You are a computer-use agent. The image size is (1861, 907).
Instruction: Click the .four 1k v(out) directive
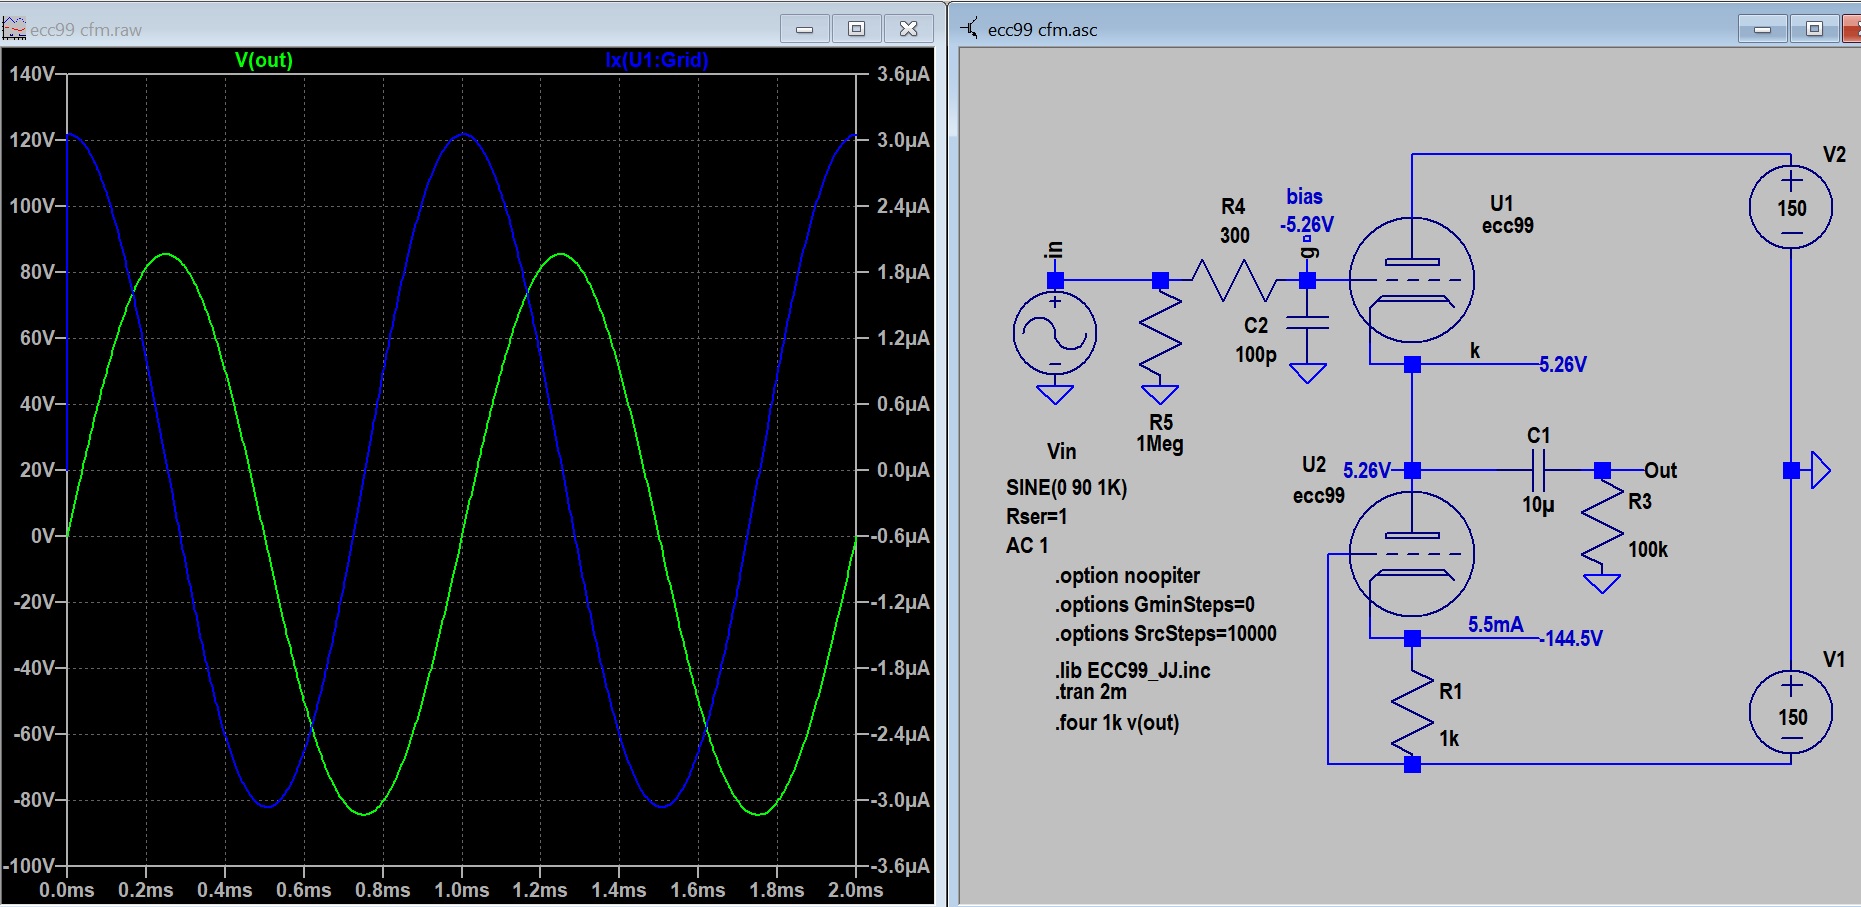point(1116,723)
